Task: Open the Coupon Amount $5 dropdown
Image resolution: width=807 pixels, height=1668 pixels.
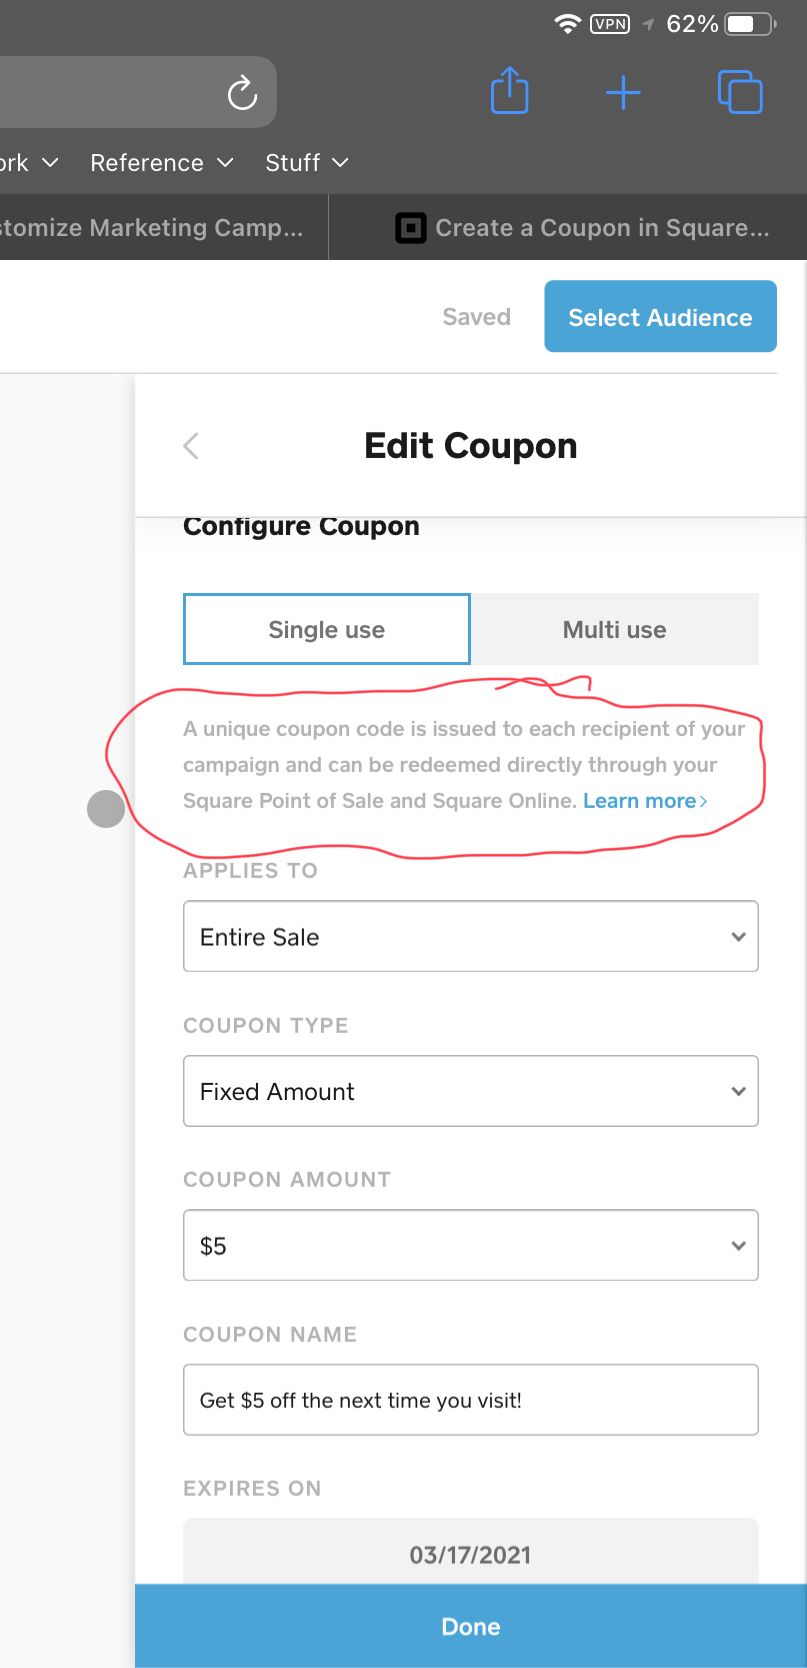Action: tap(470, 1246)
